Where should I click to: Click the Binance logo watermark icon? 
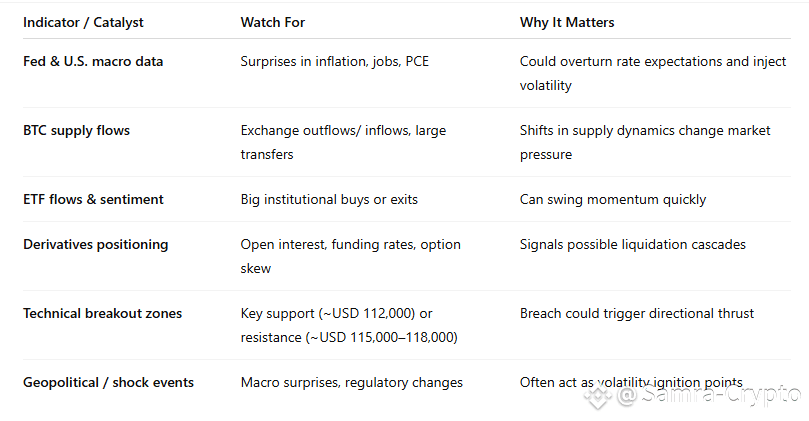(597, 397)
